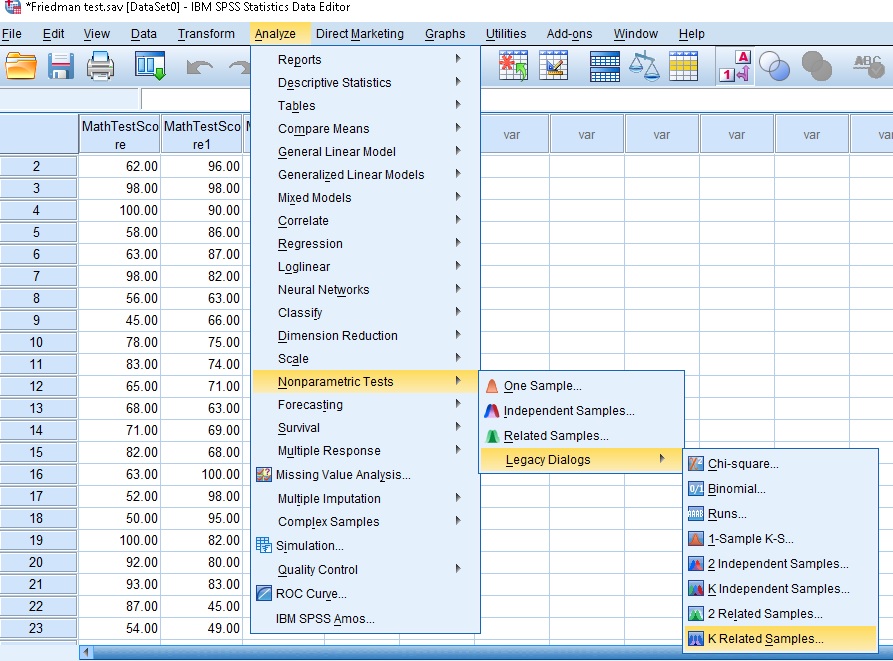
Task: Launch ROC Curve analysis
Action: tap(310, 594)
